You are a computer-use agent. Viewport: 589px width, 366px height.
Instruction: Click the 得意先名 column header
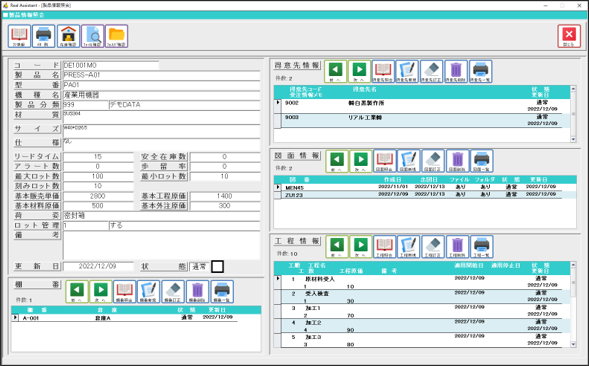[364, 89]
